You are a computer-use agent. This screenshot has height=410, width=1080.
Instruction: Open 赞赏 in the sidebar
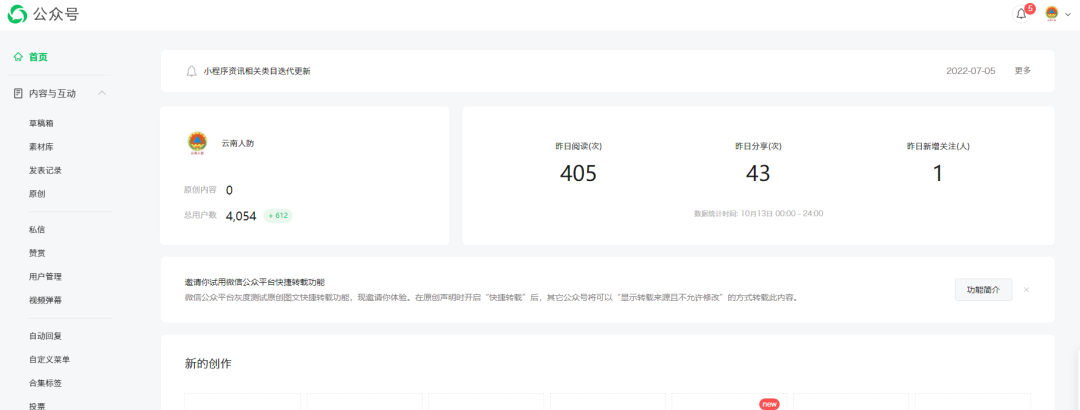pyautogui.click(x=37, y=253)
